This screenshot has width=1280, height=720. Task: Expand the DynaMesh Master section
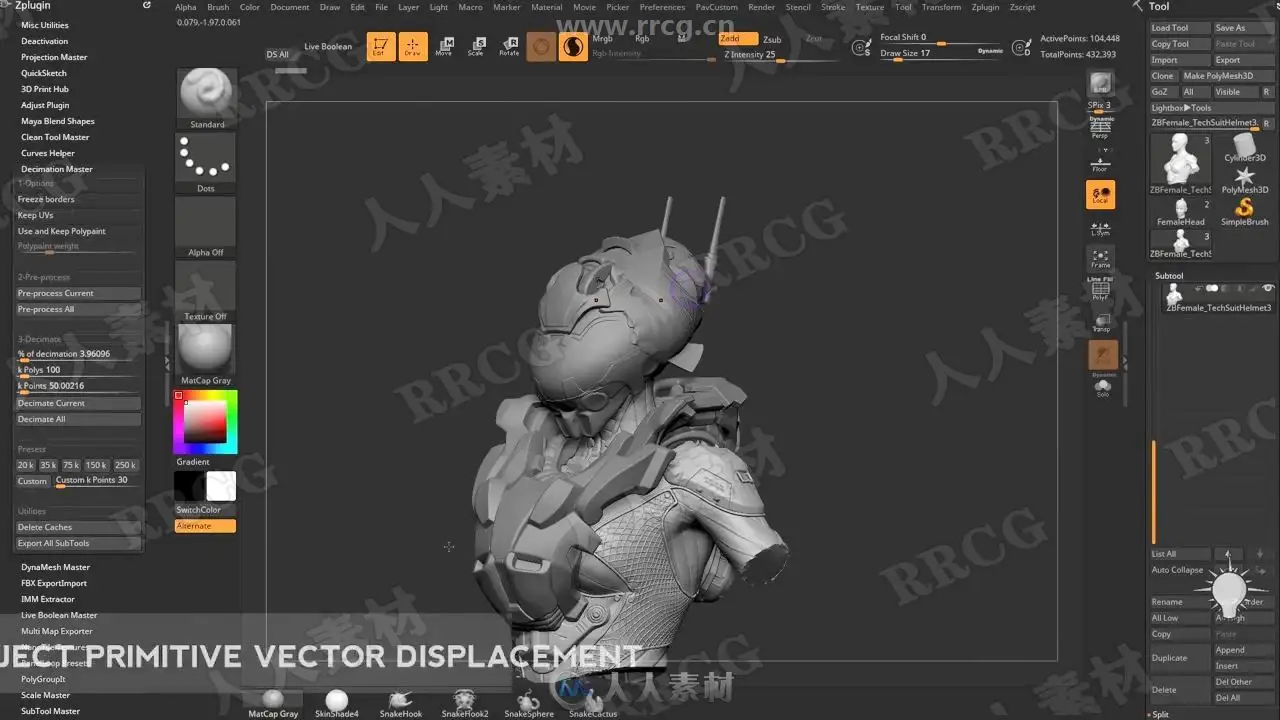[x=56, y=567]
